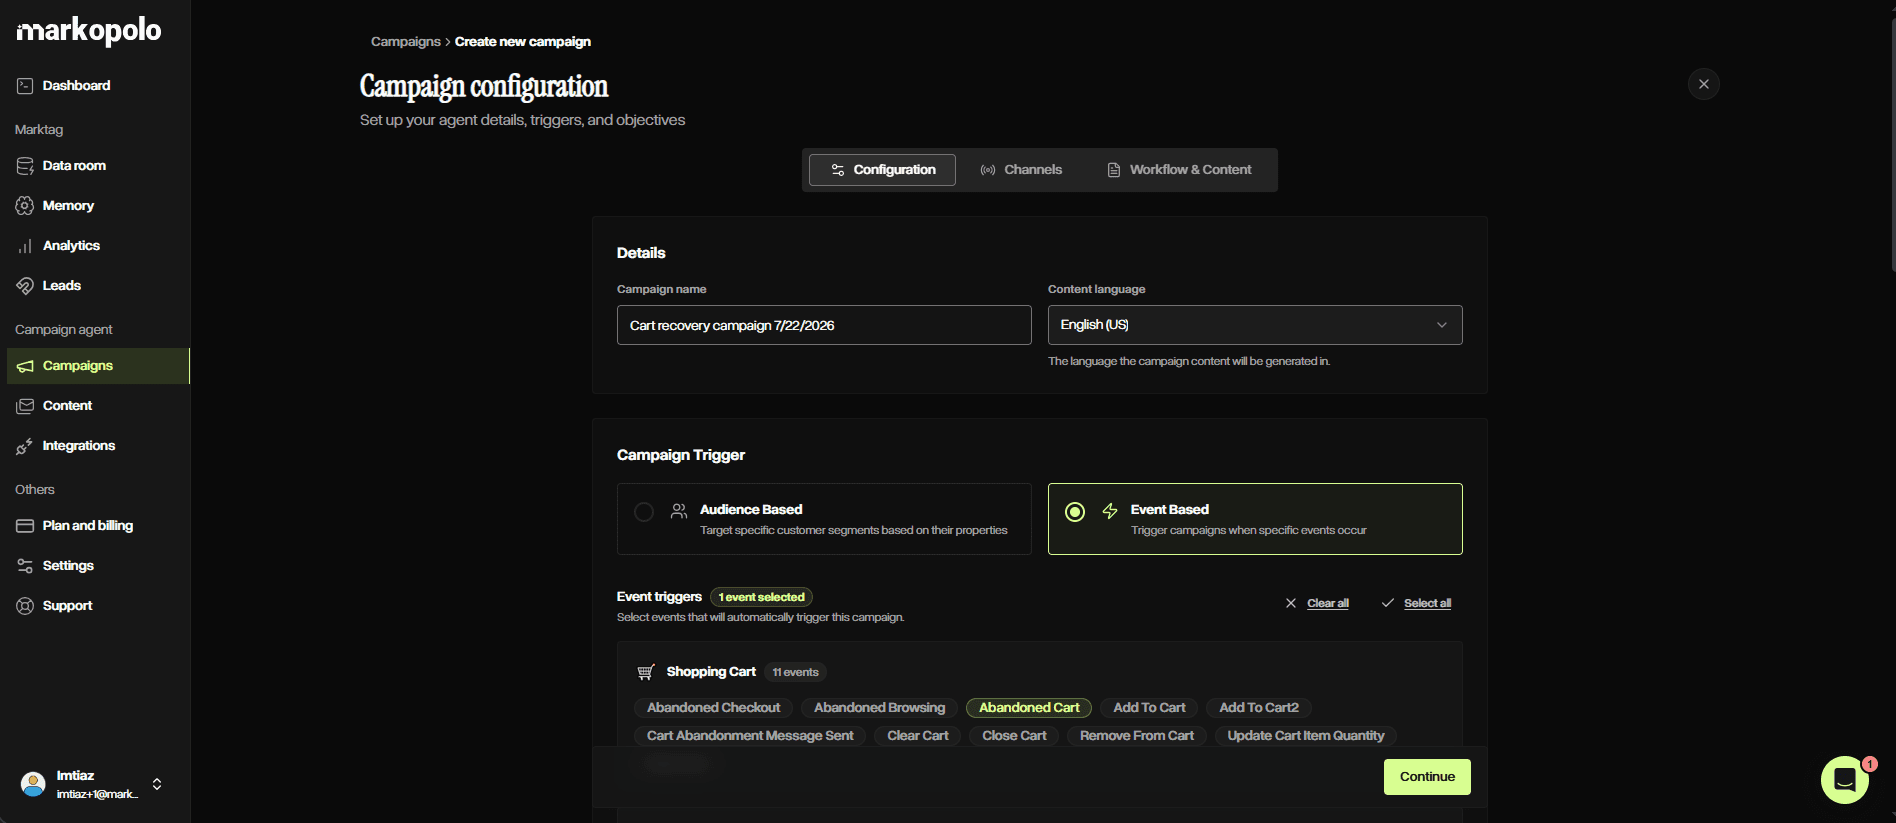Select the Event Based radio button
The width and height of the screenshot is (1896, 823).
(1075, 512)
